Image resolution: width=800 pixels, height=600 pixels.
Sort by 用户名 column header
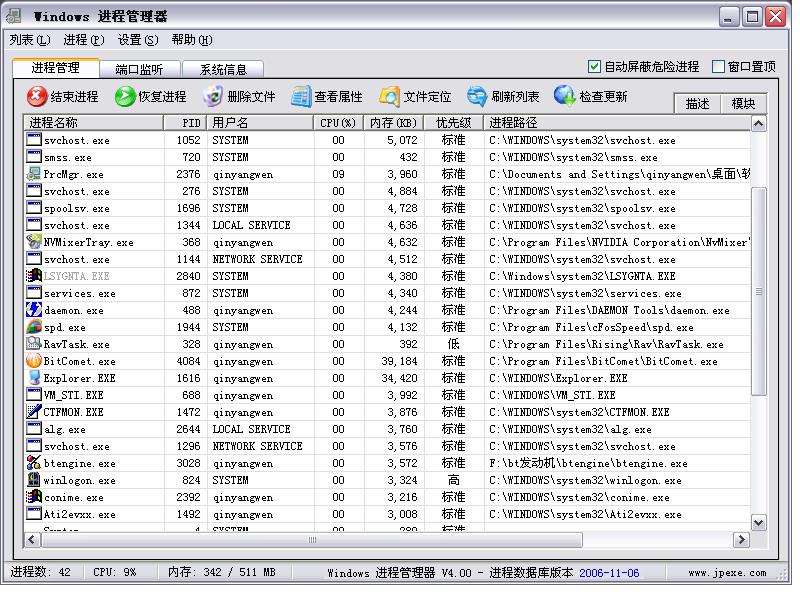pos(260,122)
